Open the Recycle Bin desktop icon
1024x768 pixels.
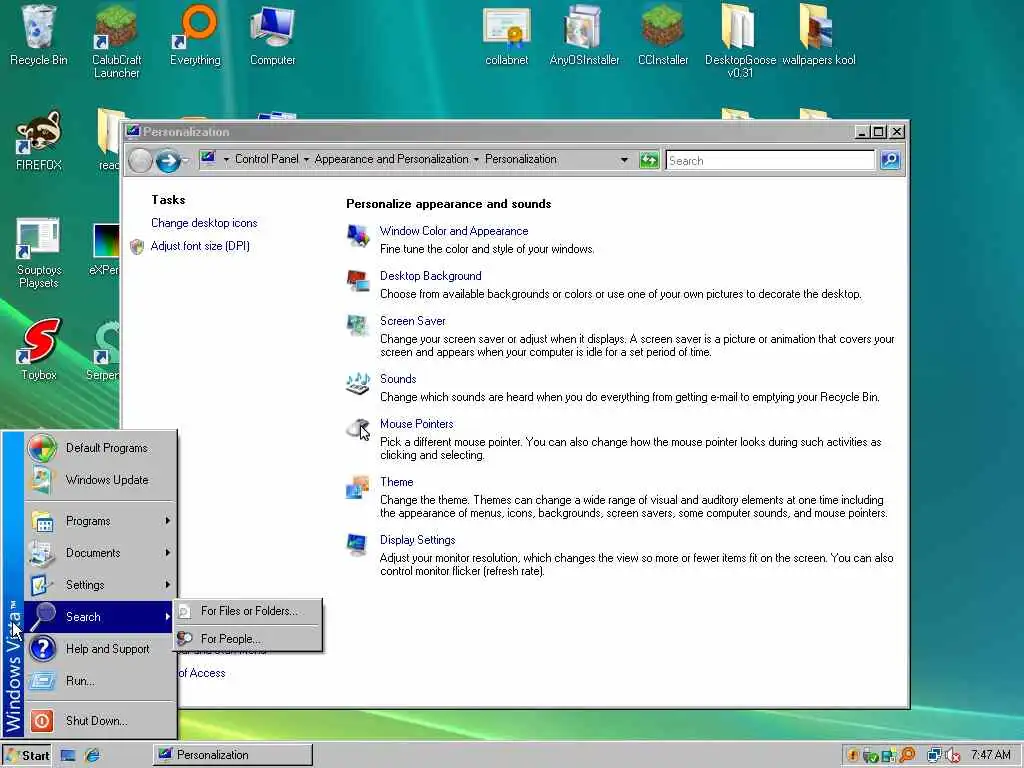pos(39,36)
